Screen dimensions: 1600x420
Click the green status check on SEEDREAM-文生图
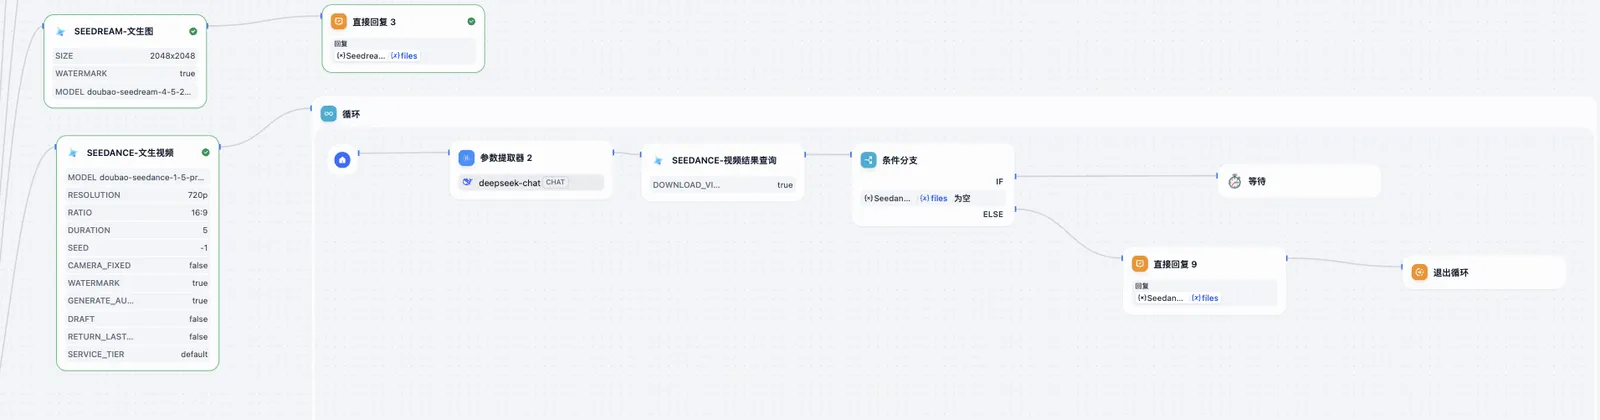click(x=193, y=31)
